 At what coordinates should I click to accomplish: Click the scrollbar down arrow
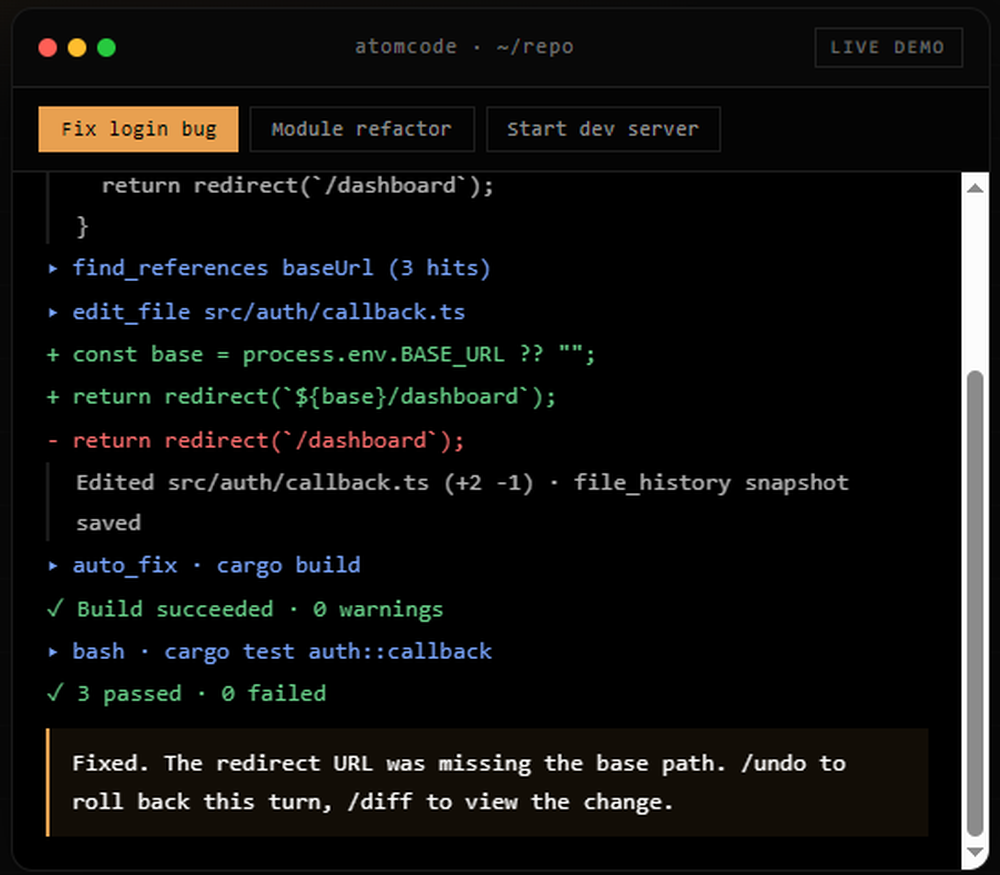(974, 852)
